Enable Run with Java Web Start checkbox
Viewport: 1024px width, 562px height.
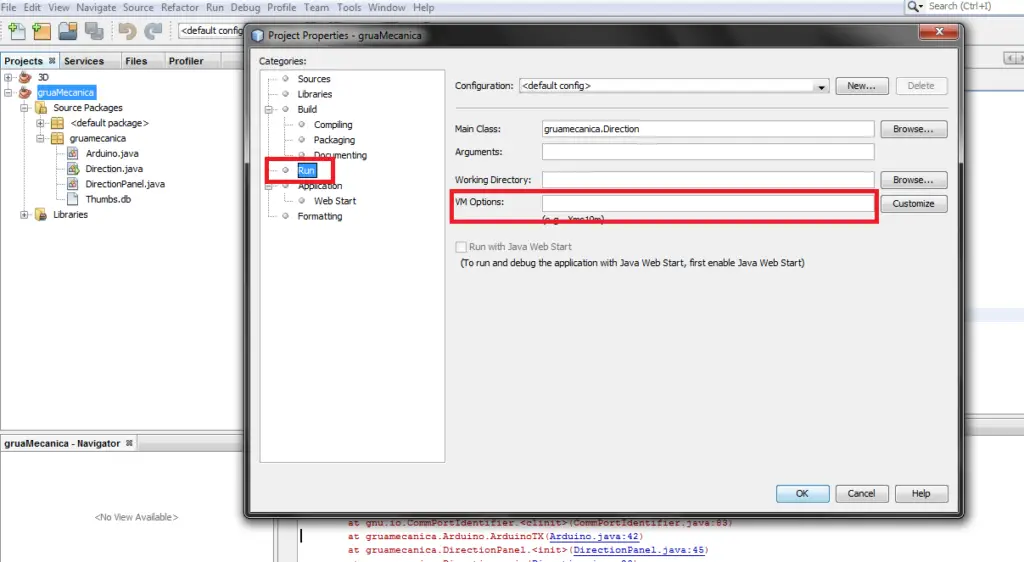pos(461,247)
